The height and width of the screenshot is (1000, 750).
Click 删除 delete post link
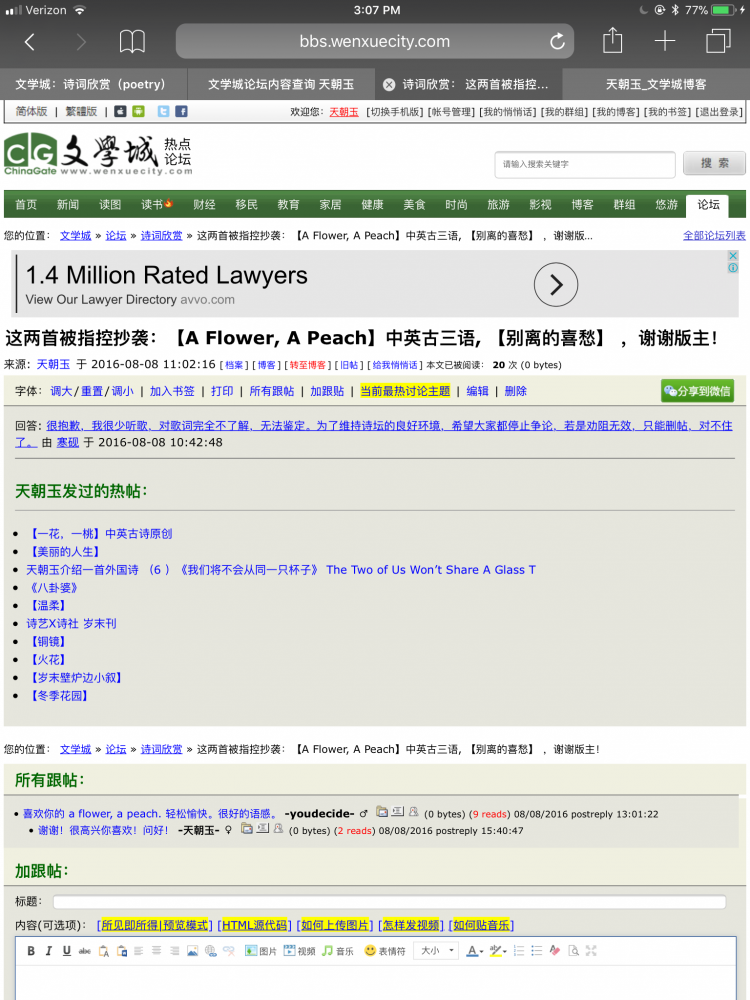(515, 391)
